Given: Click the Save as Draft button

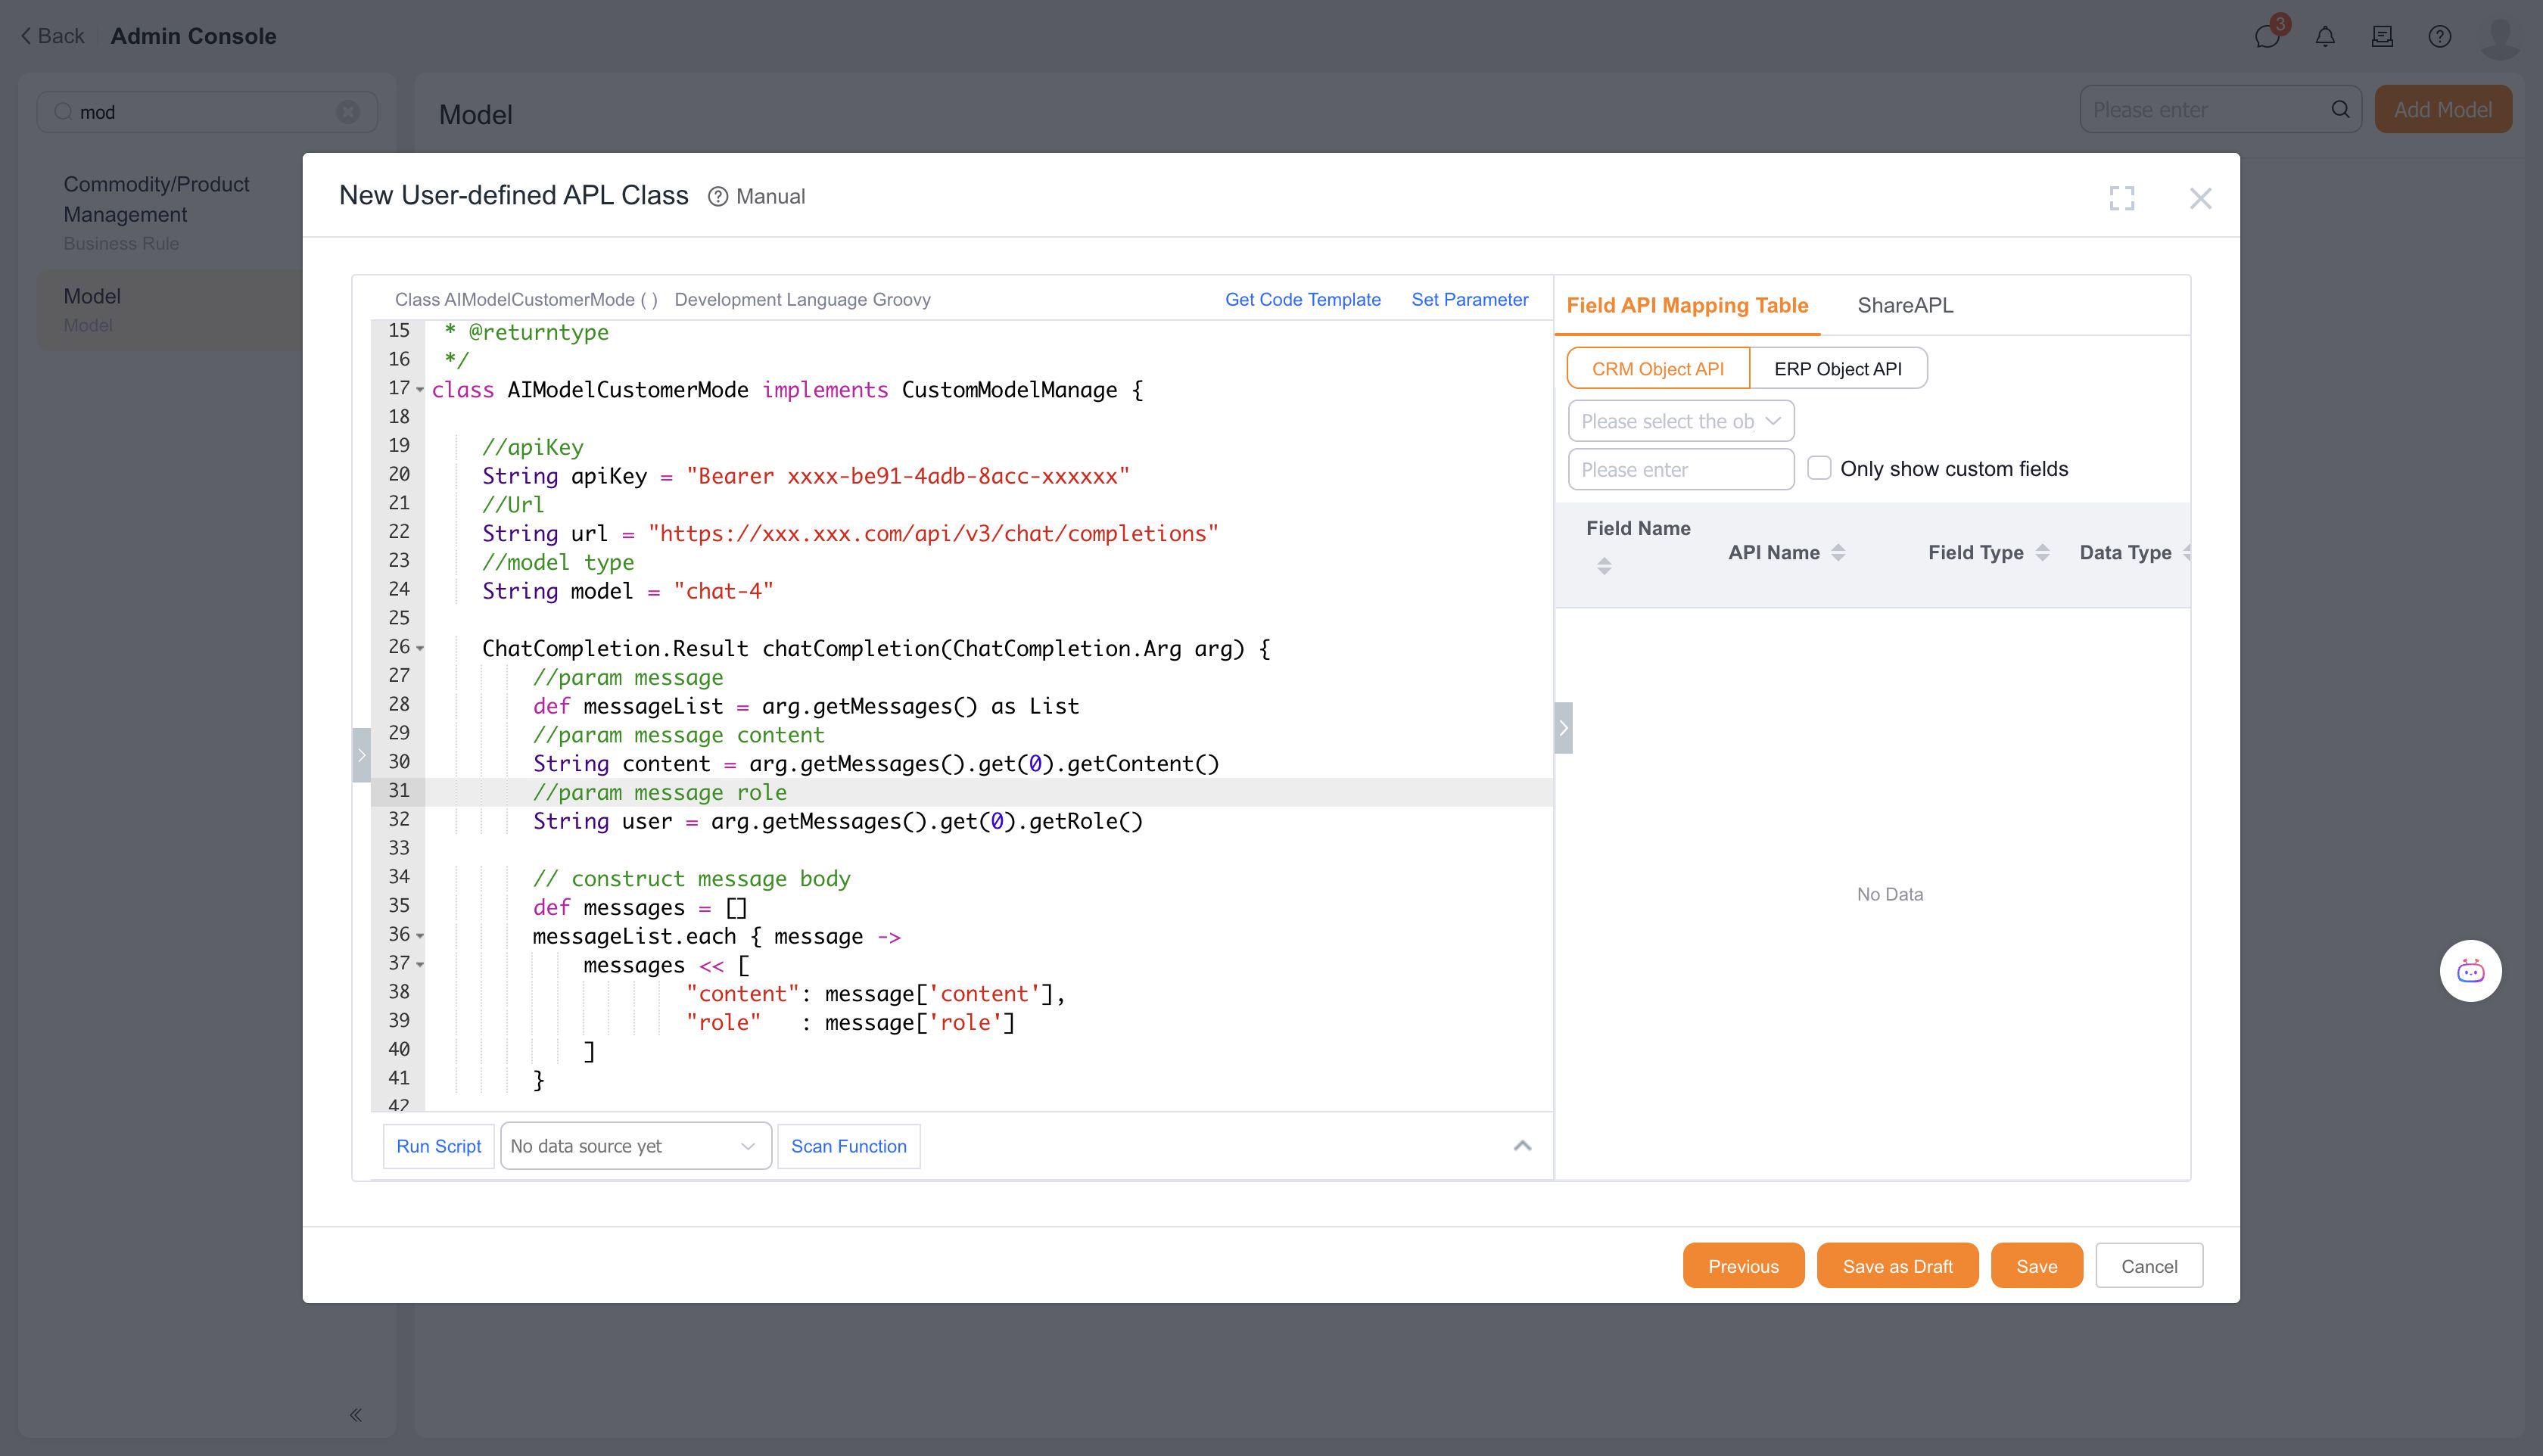Looking at the screenshot, I should tap(1896, 1266).
